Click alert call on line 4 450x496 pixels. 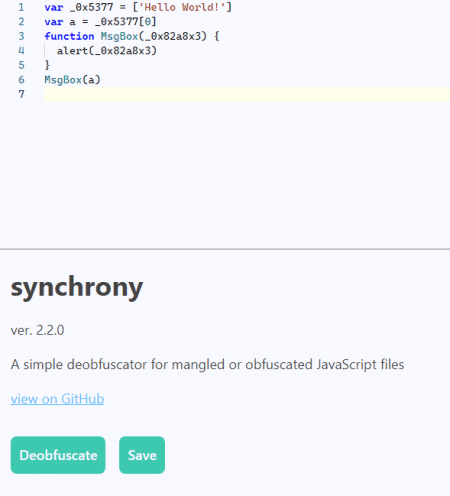coord(106,51)
